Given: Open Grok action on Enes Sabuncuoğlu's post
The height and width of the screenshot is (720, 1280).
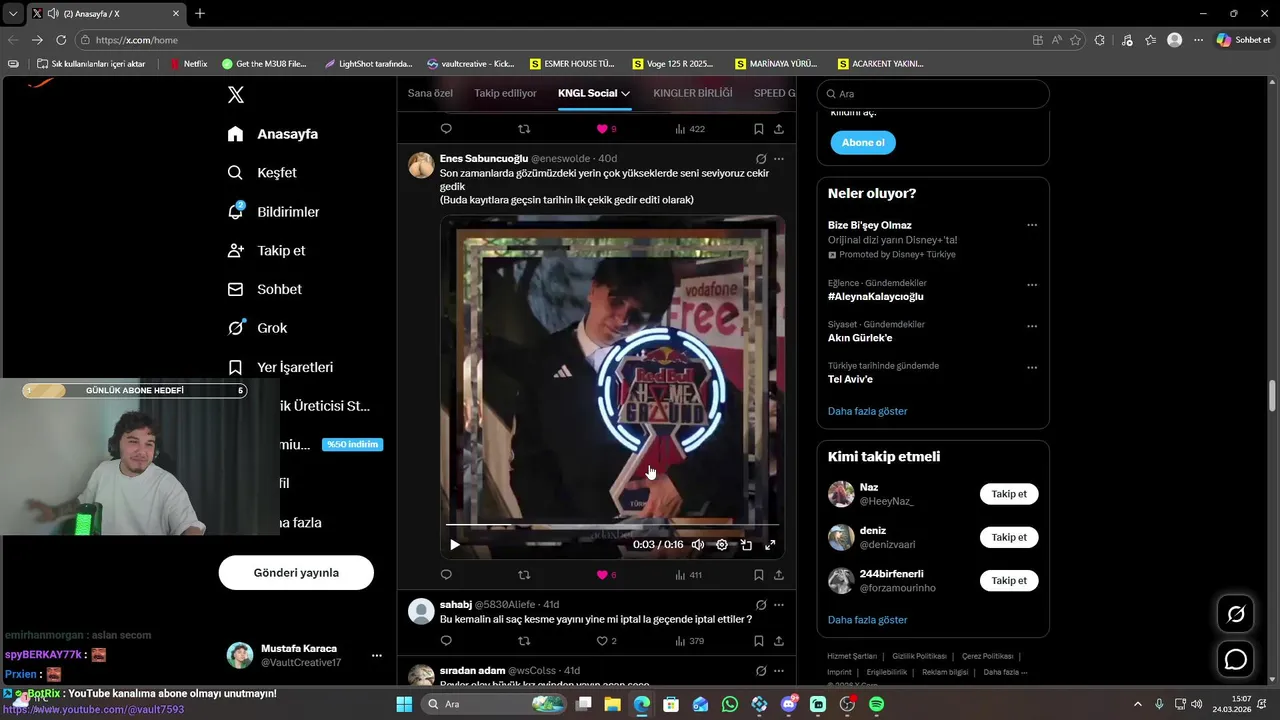Looking at the screenshot, I should point(761,159).
